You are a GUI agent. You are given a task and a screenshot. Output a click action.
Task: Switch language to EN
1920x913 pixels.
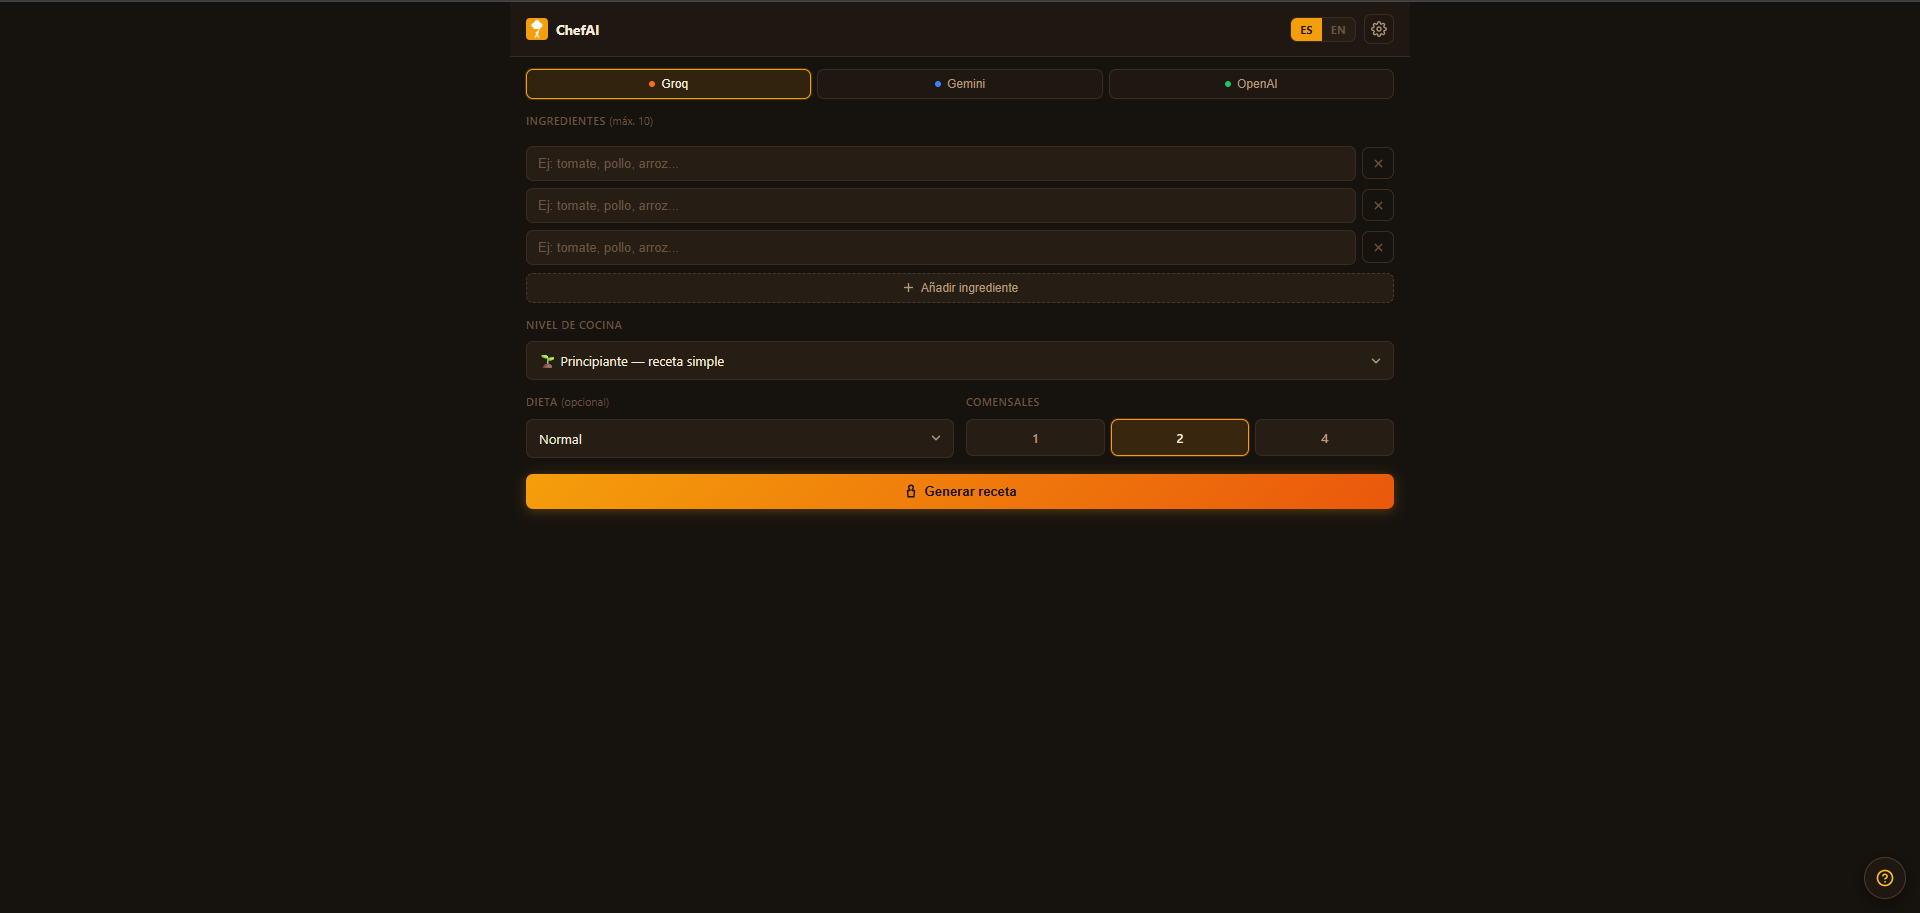(x=1338, y=30)
